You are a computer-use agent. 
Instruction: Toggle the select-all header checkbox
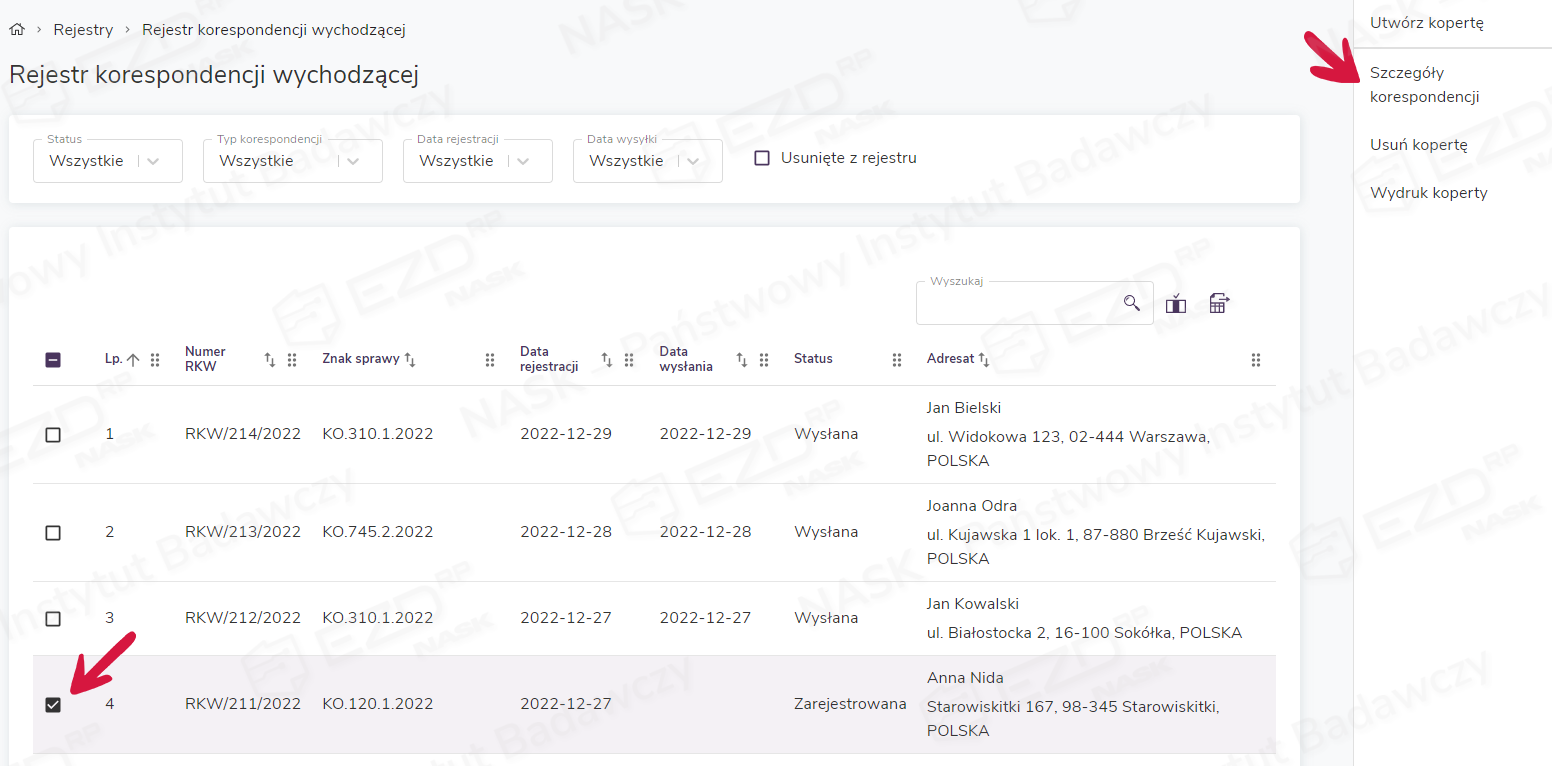click(x=53, y=360)
